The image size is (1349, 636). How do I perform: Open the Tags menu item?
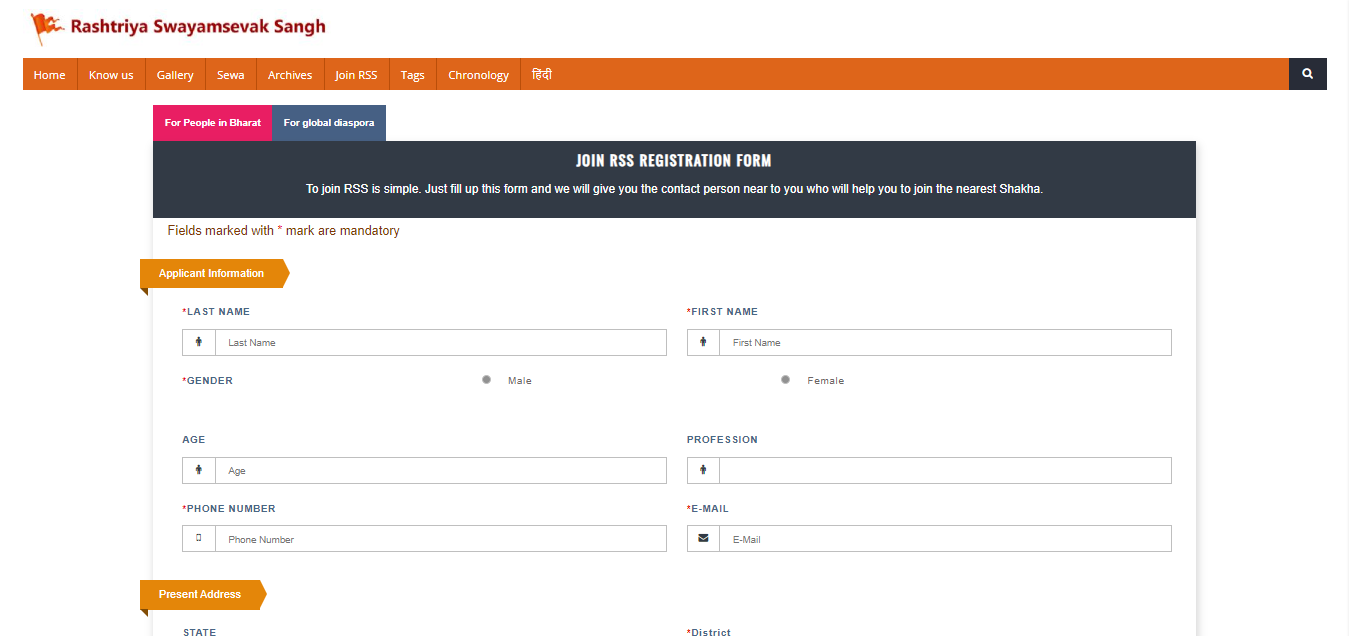click(x=413, y=74)
